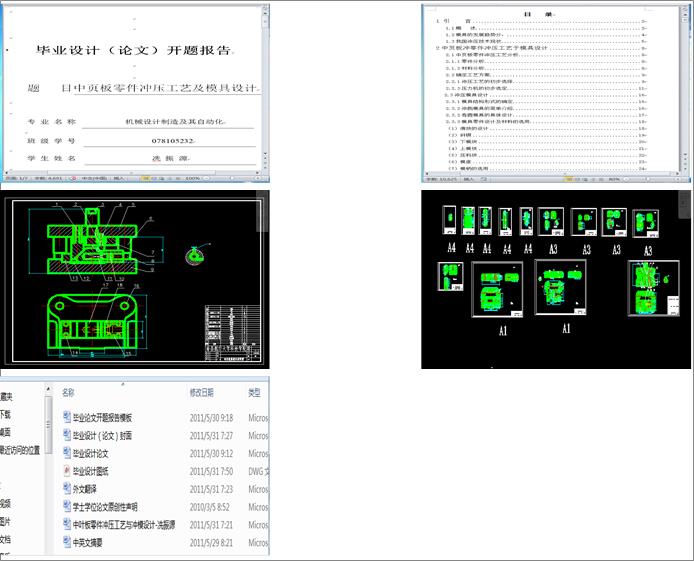Click the Explorer navigation pane scrollbar
The height and width of the screenshot is (561, 694).
(48, 425)
